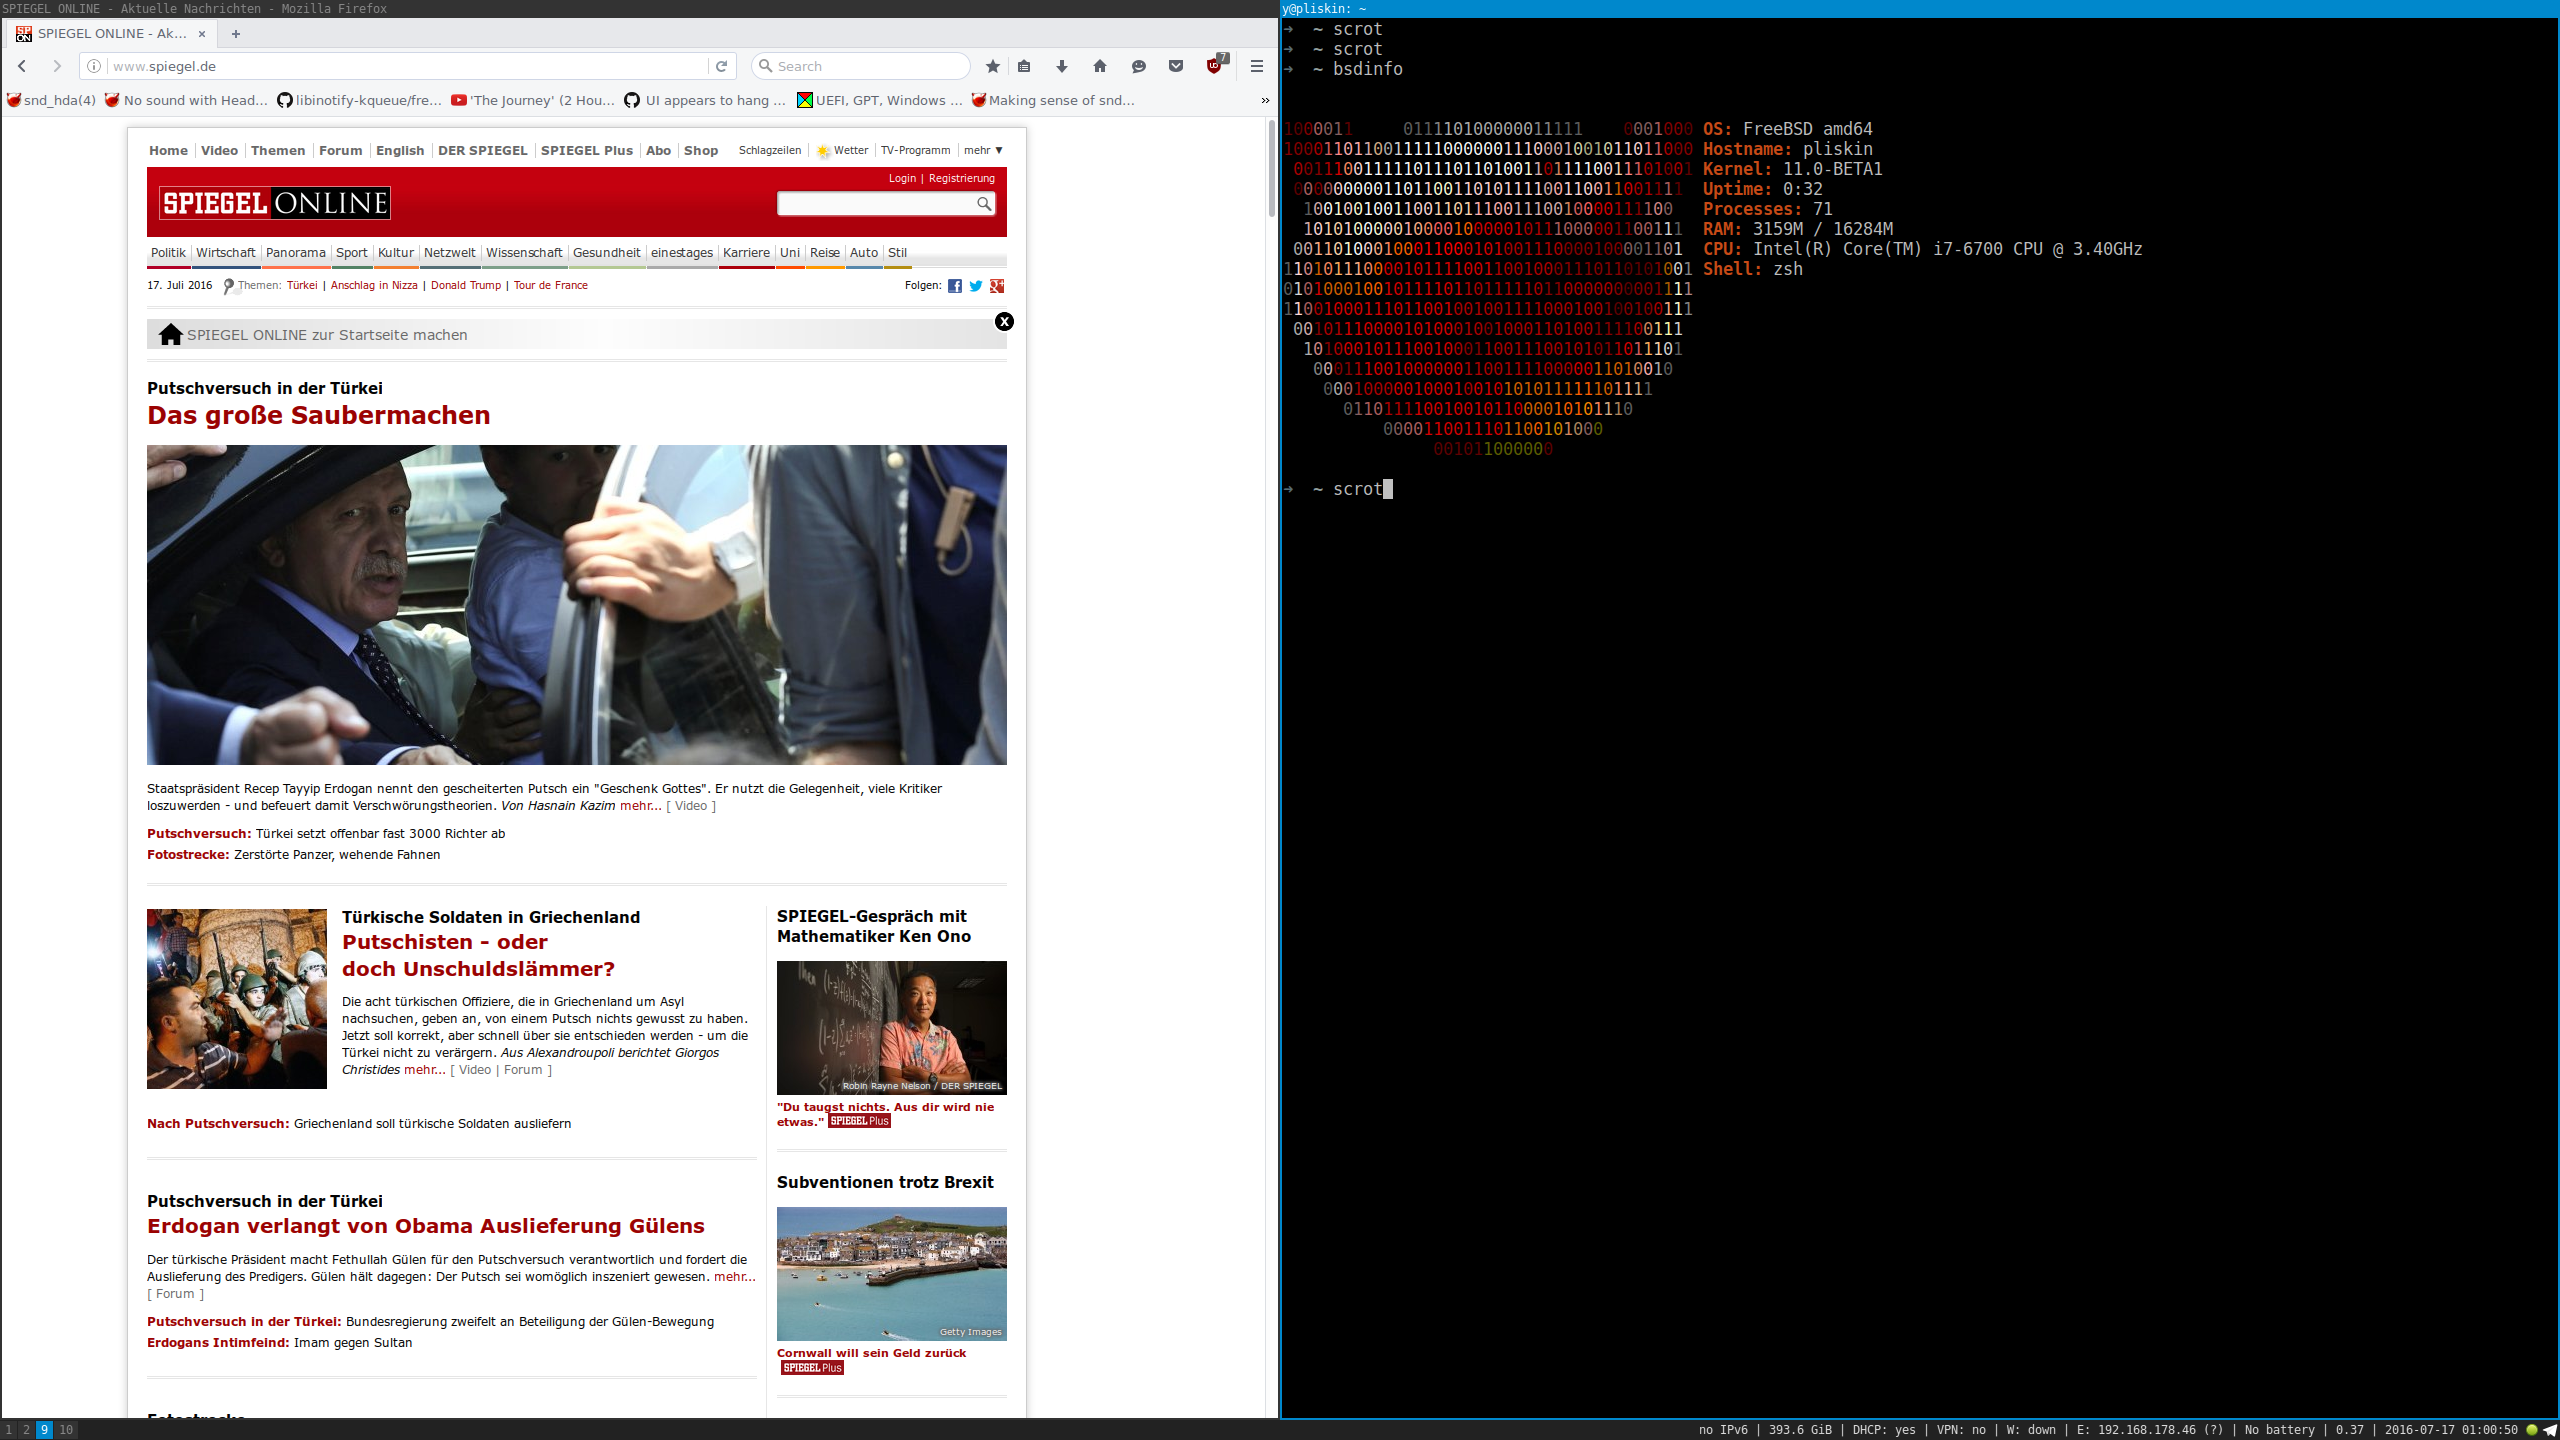This screenshot has width=2560, height=1440.
Task: Select English in top navigation
Action: (x=400, y=150)
